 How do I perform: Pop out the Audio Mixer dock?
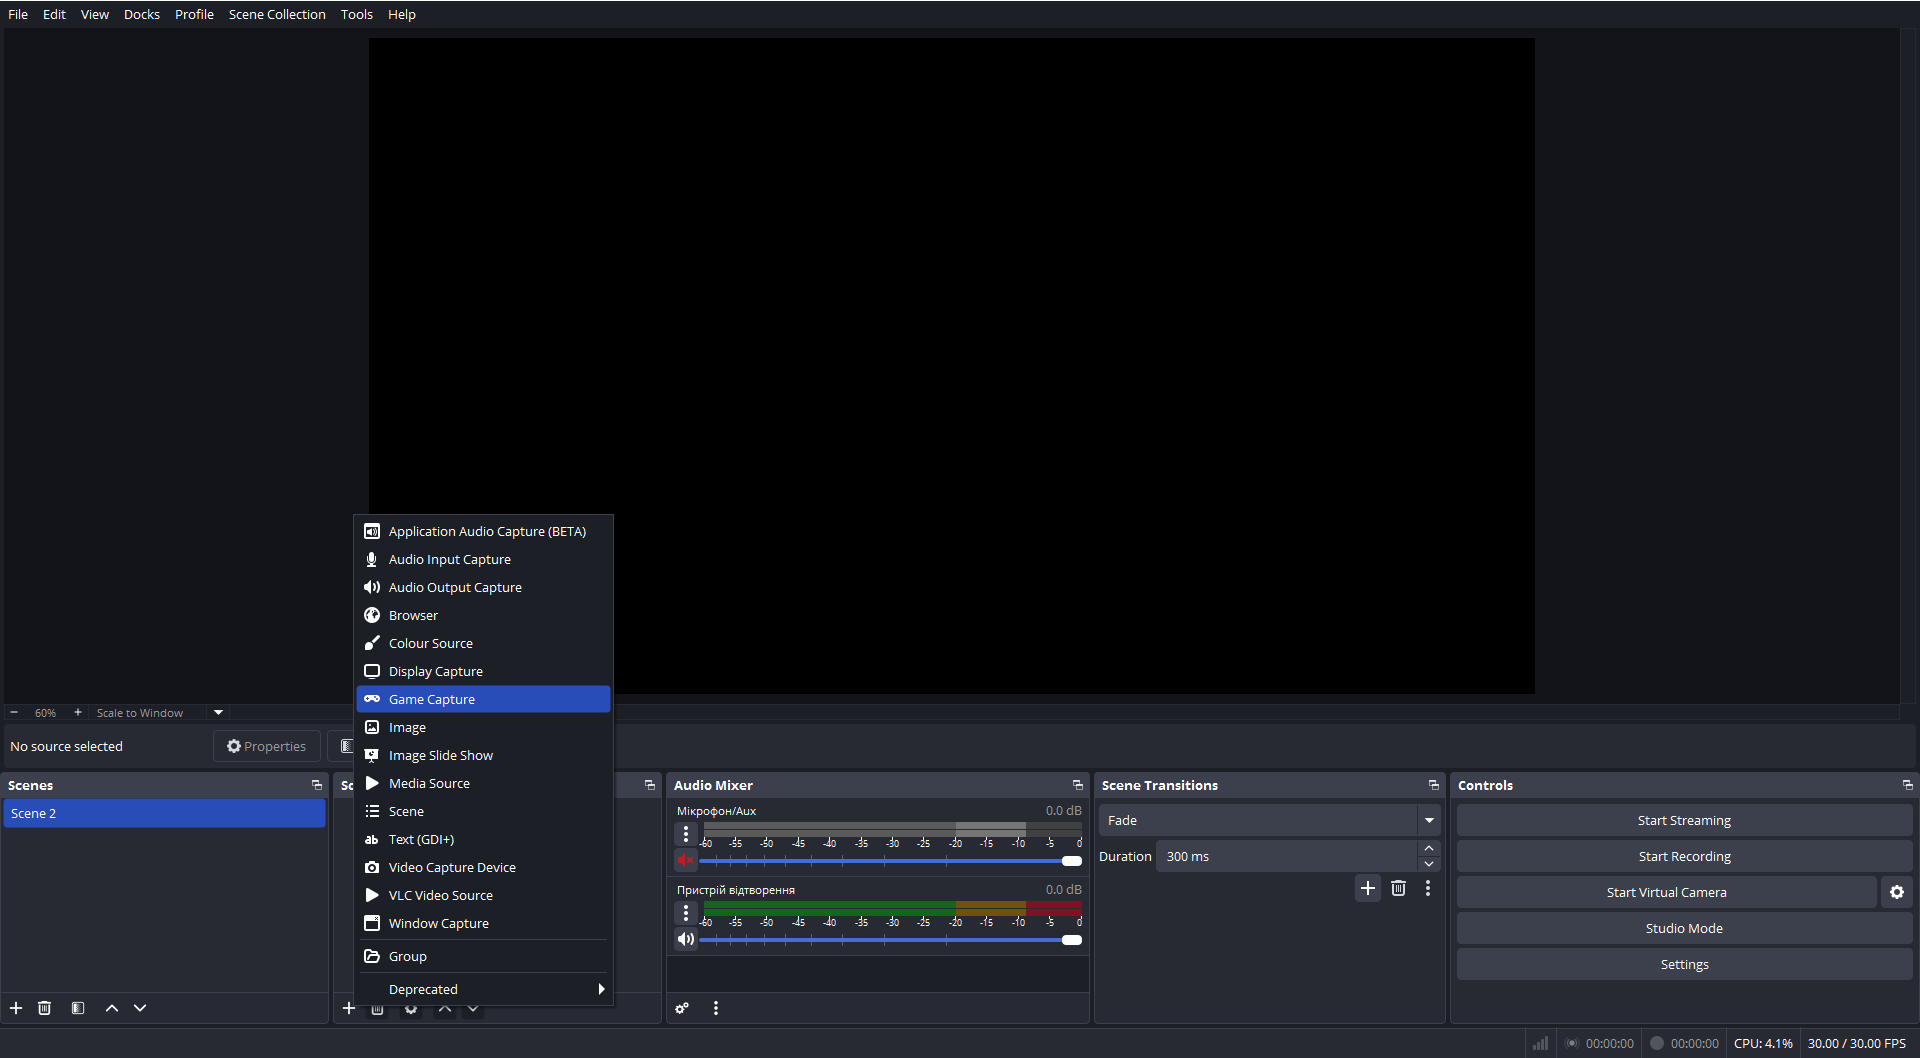(1077, 785)
